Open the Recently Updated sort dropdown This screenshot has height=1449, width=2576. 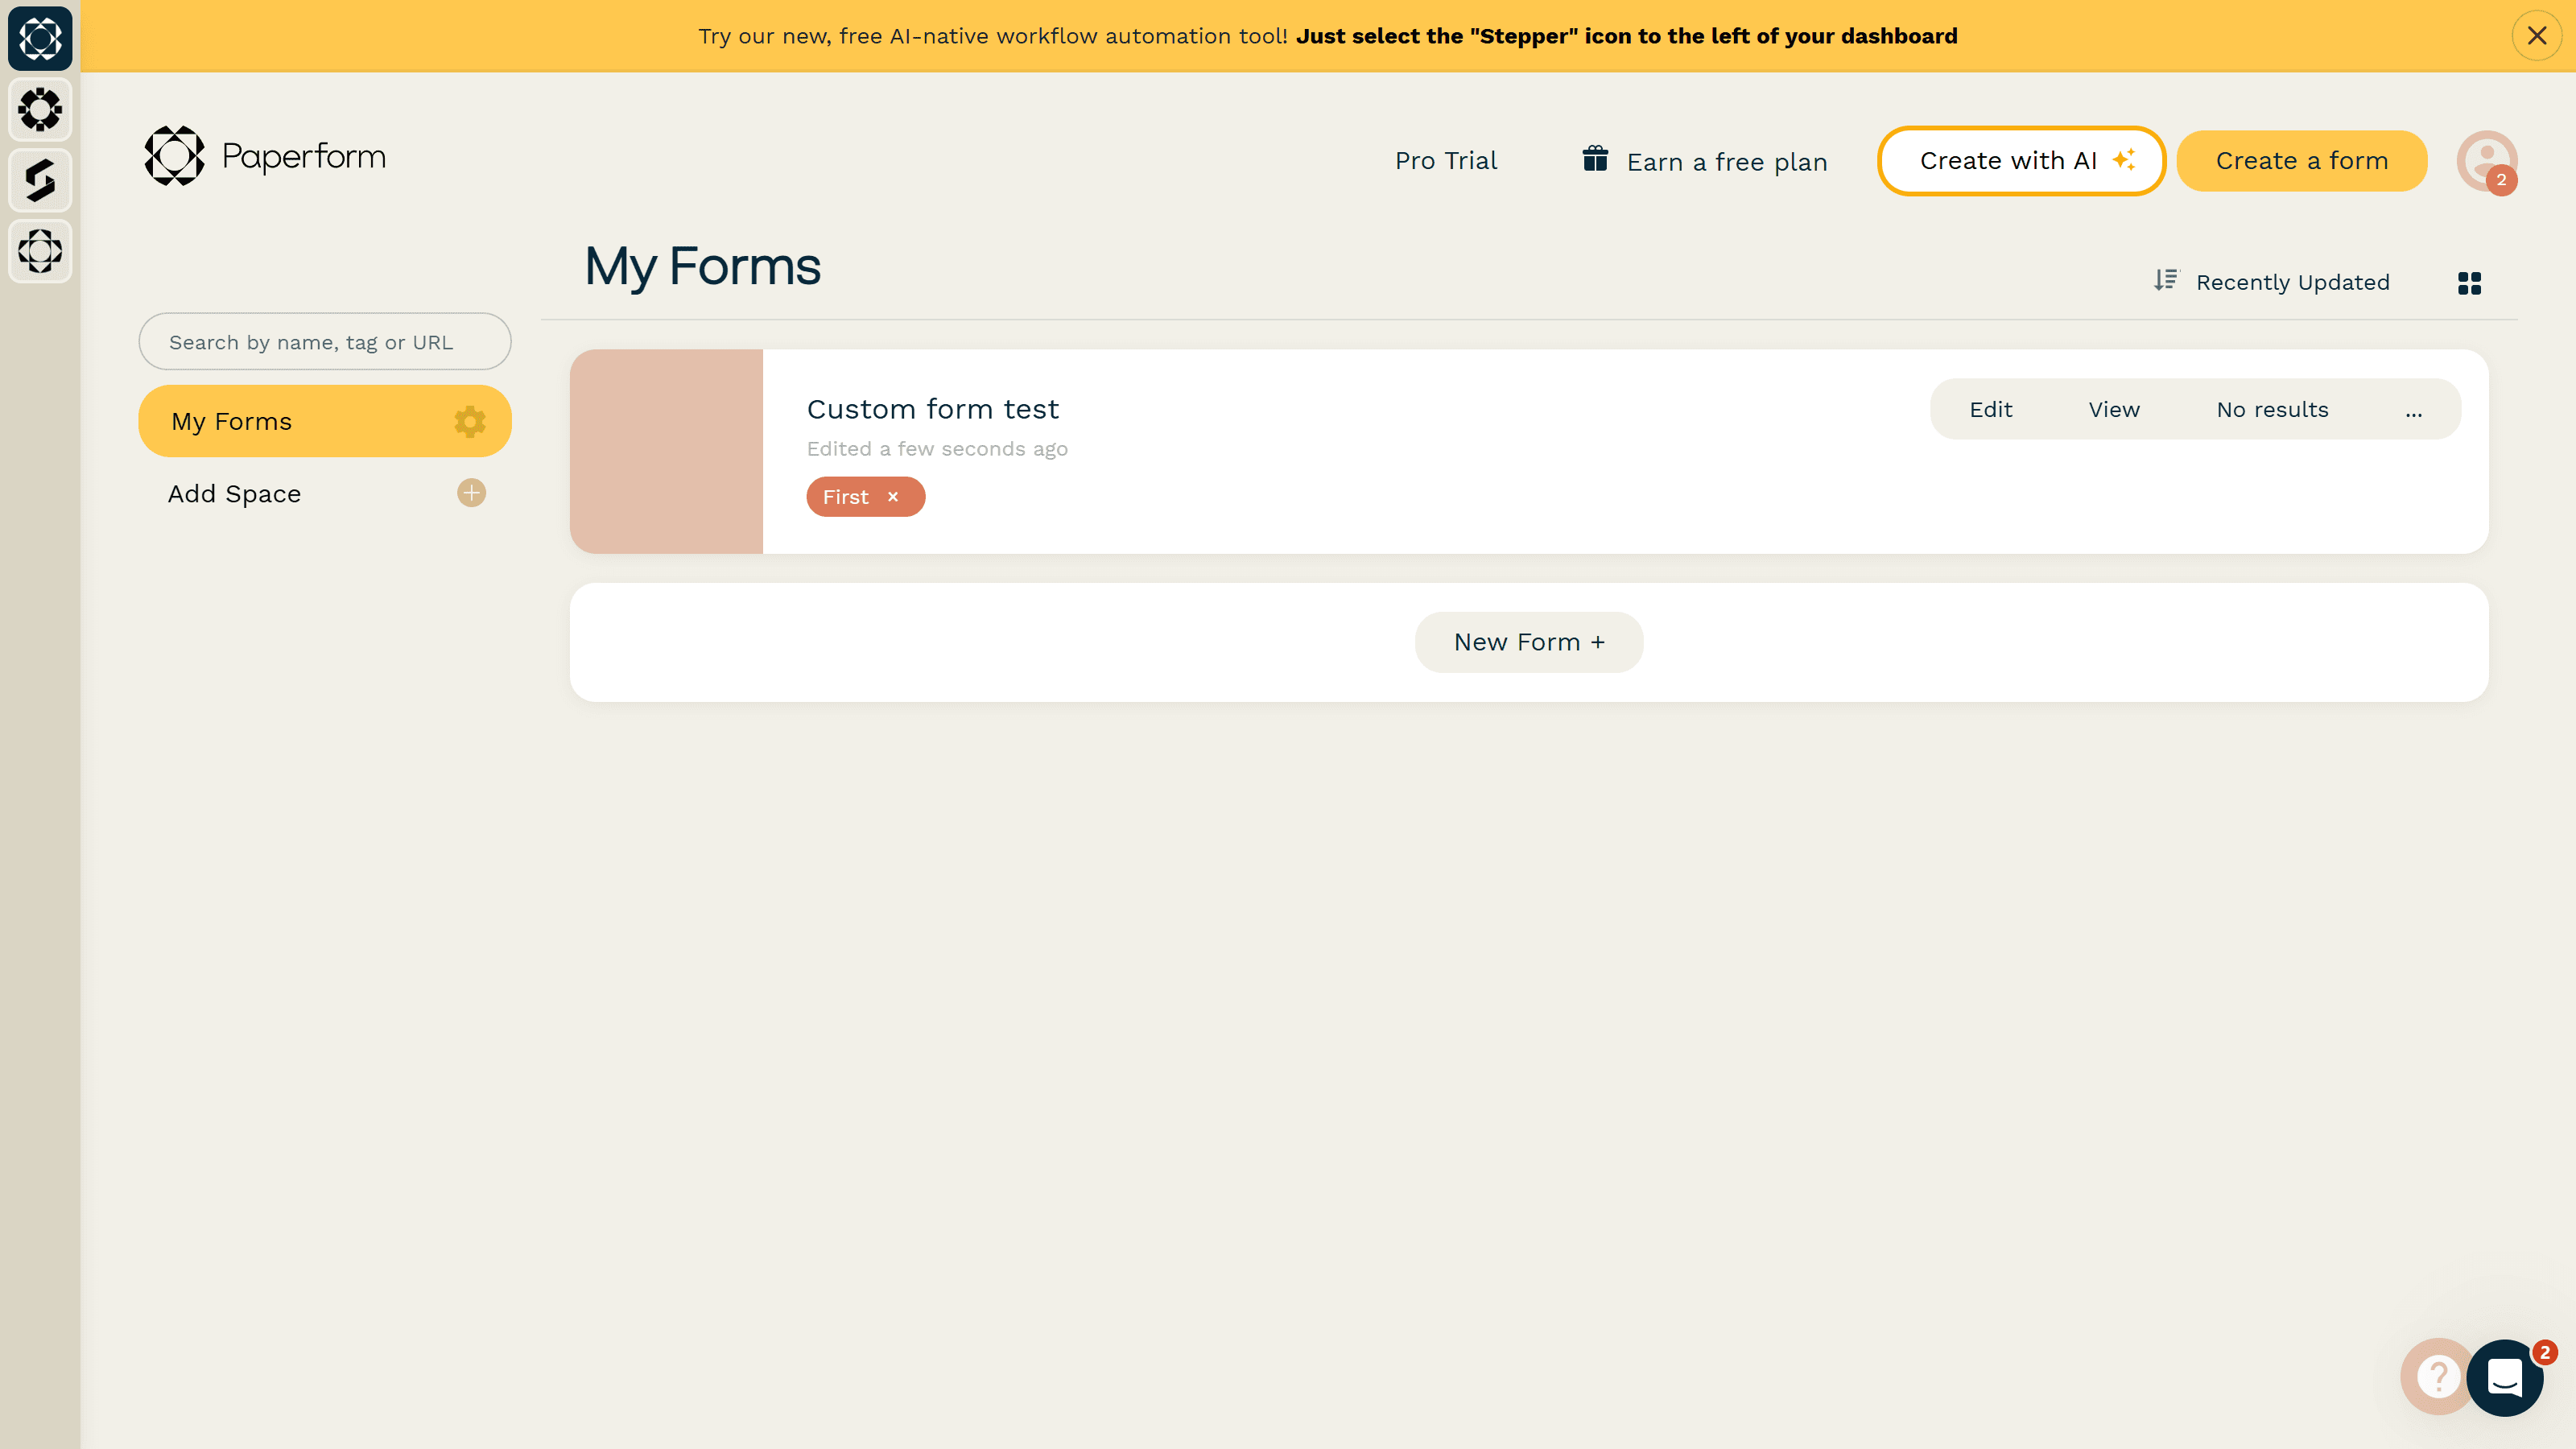coord(2293,282)
